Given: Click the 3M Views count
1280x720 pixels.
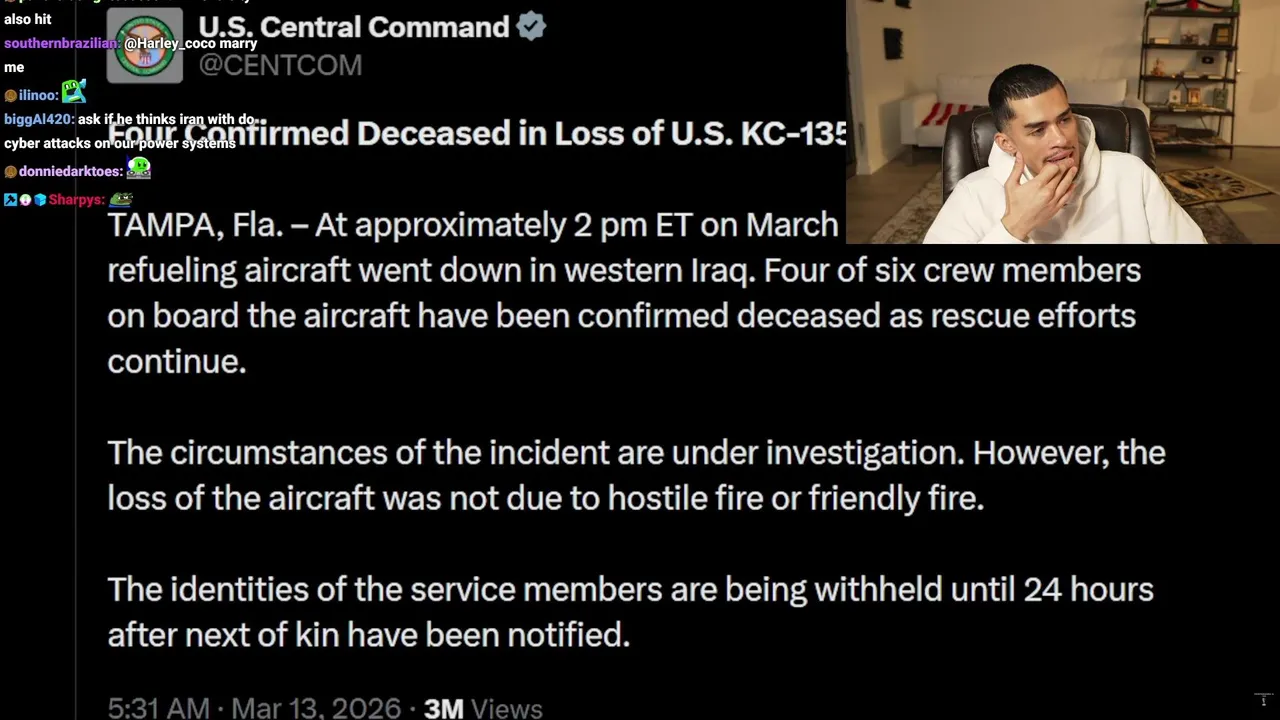Looking at the screenshot, I should coord(483,709).
